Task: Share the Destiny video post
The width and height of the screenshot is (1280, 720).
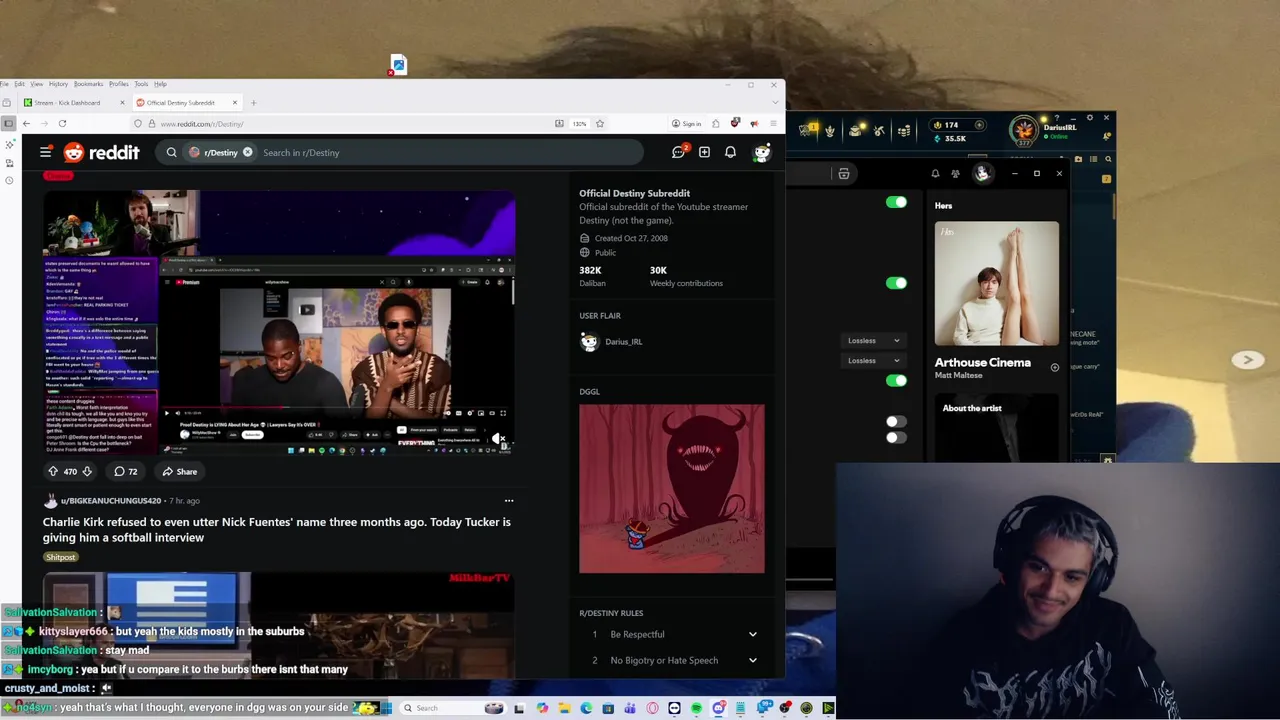Action: tap(180, 471)
